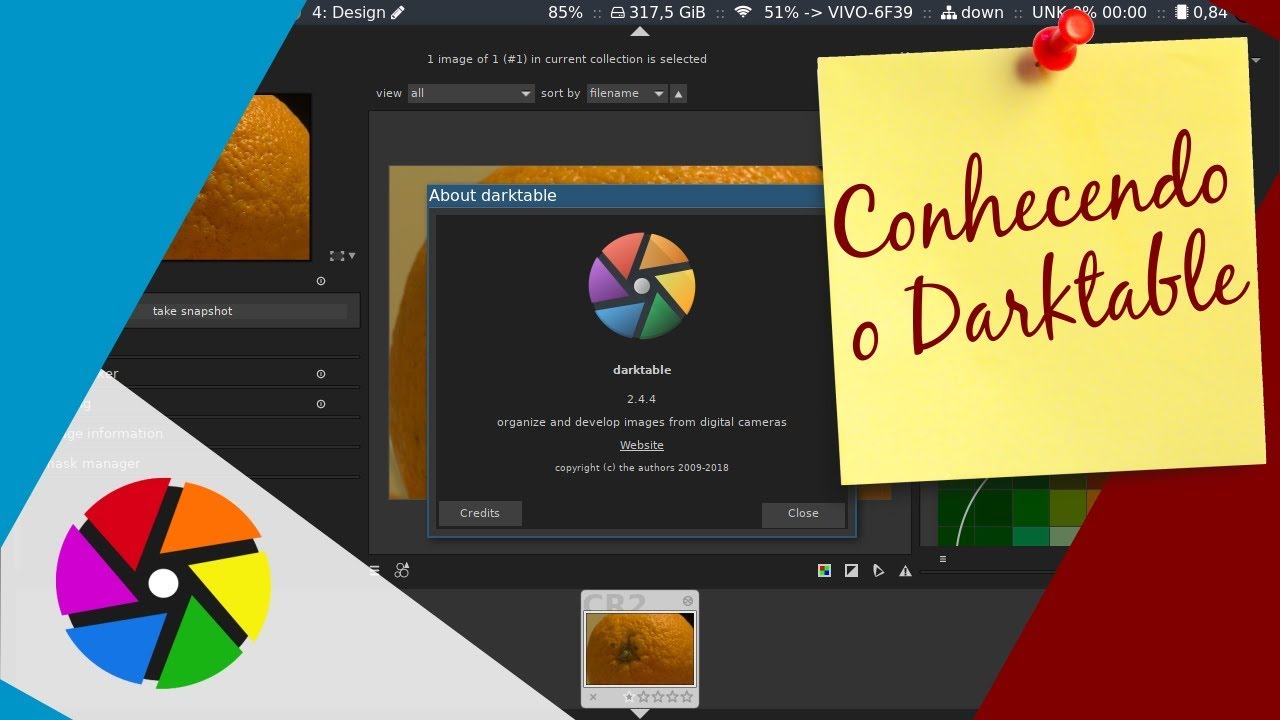Screen dimensions: 1280x720
Task: Switch to the 4: Design workspace
Action: pos(358,12)
